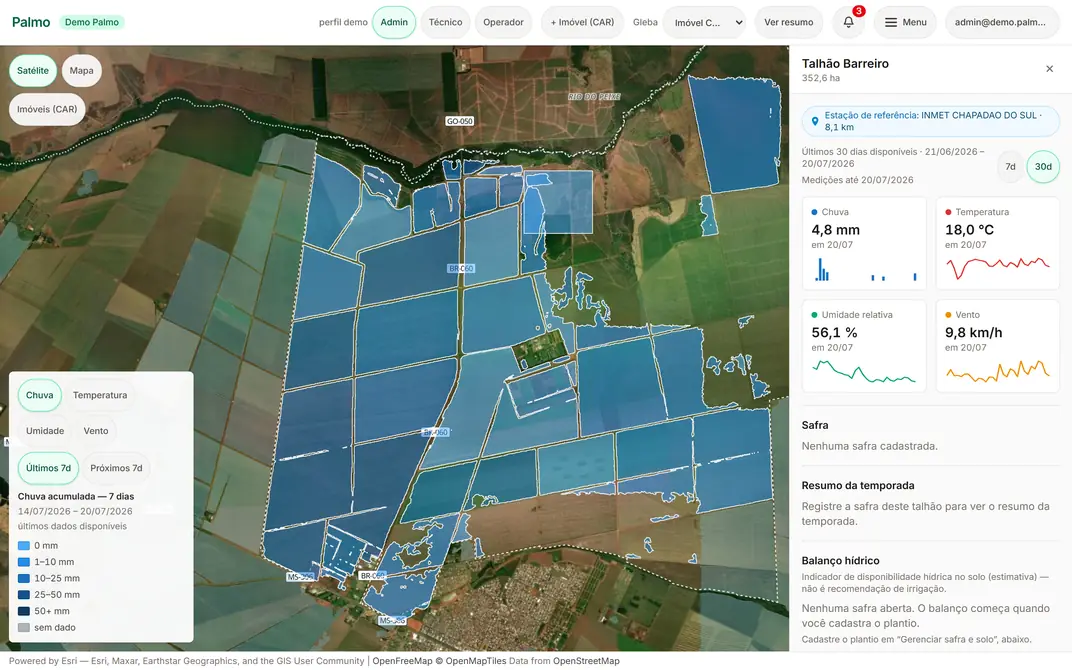Close the Talhão Barreiro panel

click(x=1049, y=68)
